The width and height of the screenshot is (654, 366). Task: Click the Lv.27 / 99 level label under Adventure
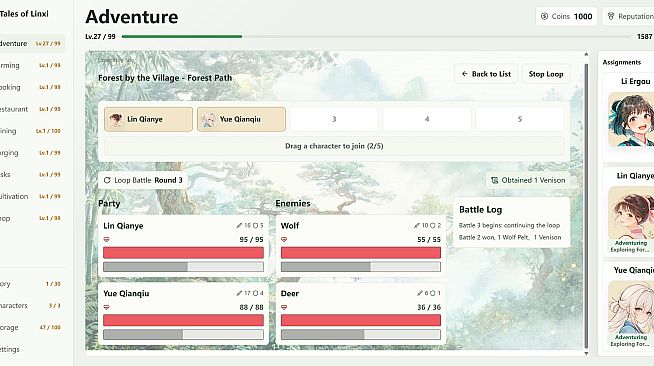(x=100, y=37)
